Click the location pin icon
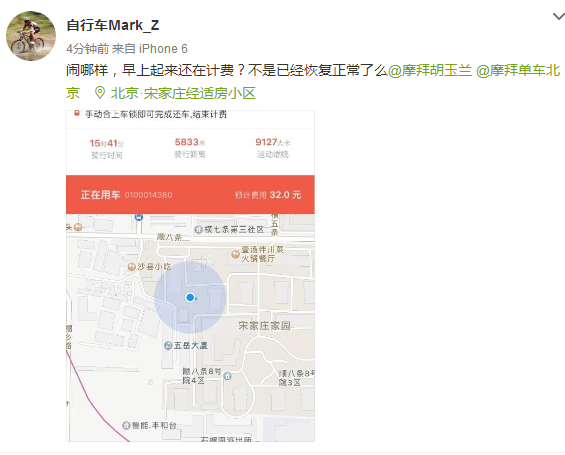 pyautogui.click(x=100, y=93)
